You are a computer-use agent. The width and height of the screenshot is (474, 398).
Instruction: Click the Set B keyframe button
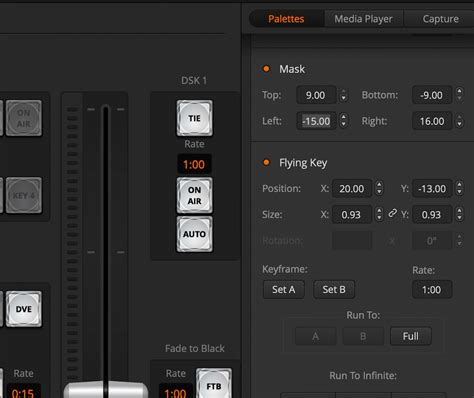[x=334, y=289]
